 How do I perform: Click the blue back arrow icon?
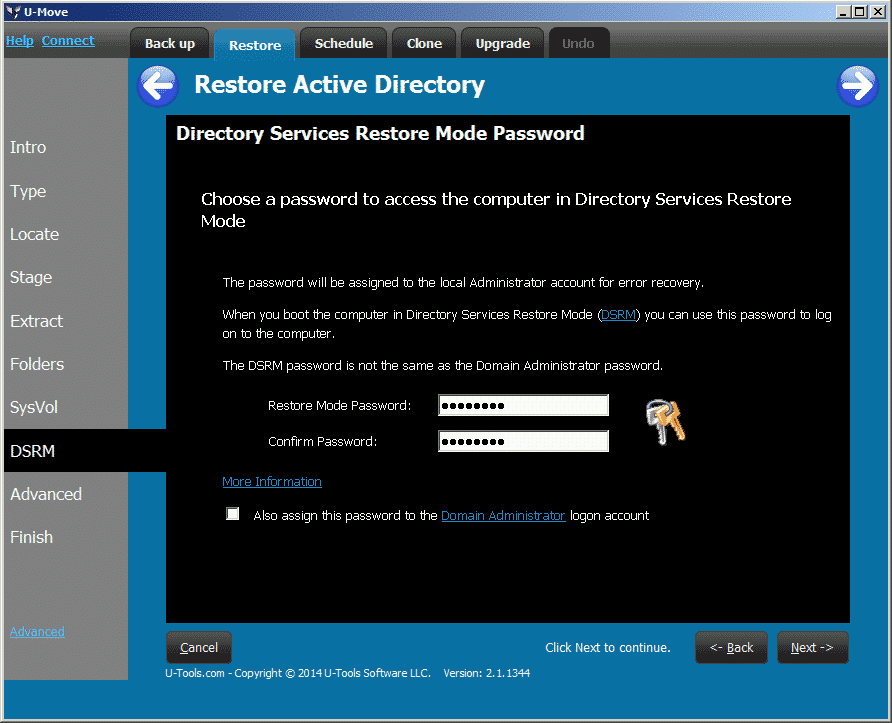click(x=158, y=86)
